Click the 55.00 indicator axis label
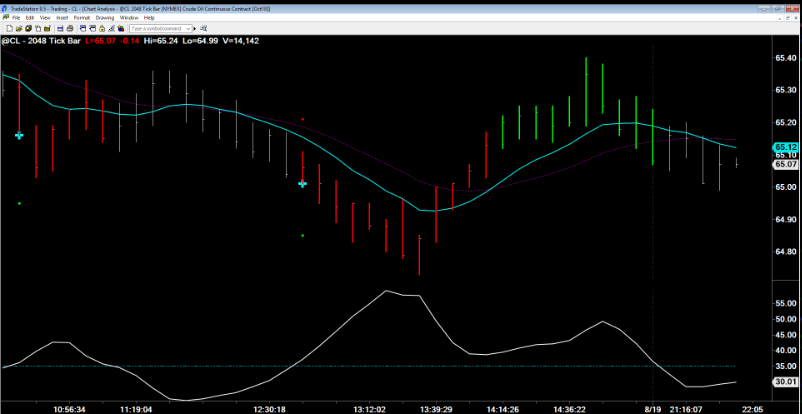802x414 pixels. tap(786, 303)
